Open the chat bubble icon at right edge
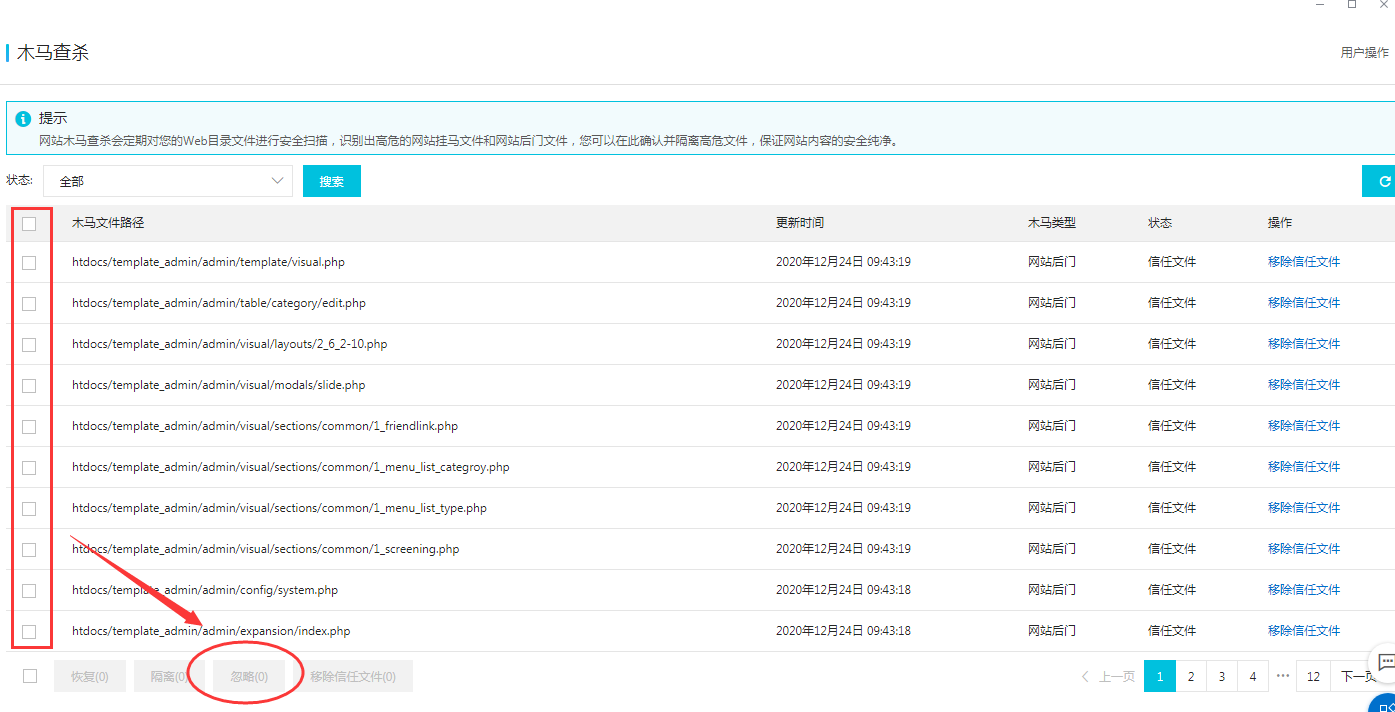Screen dimensions: 1395x712 point(1385,661)
